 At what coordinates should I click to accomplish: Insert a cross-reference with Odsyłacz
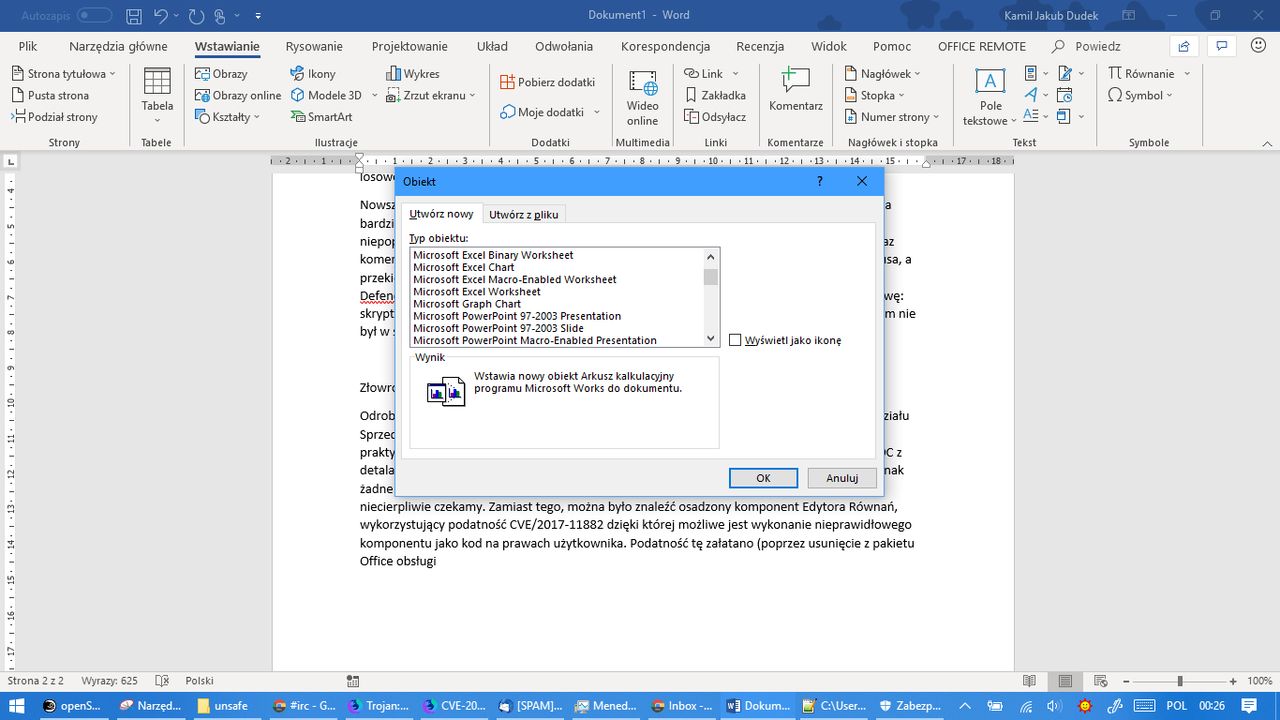(x=715, y=117)
